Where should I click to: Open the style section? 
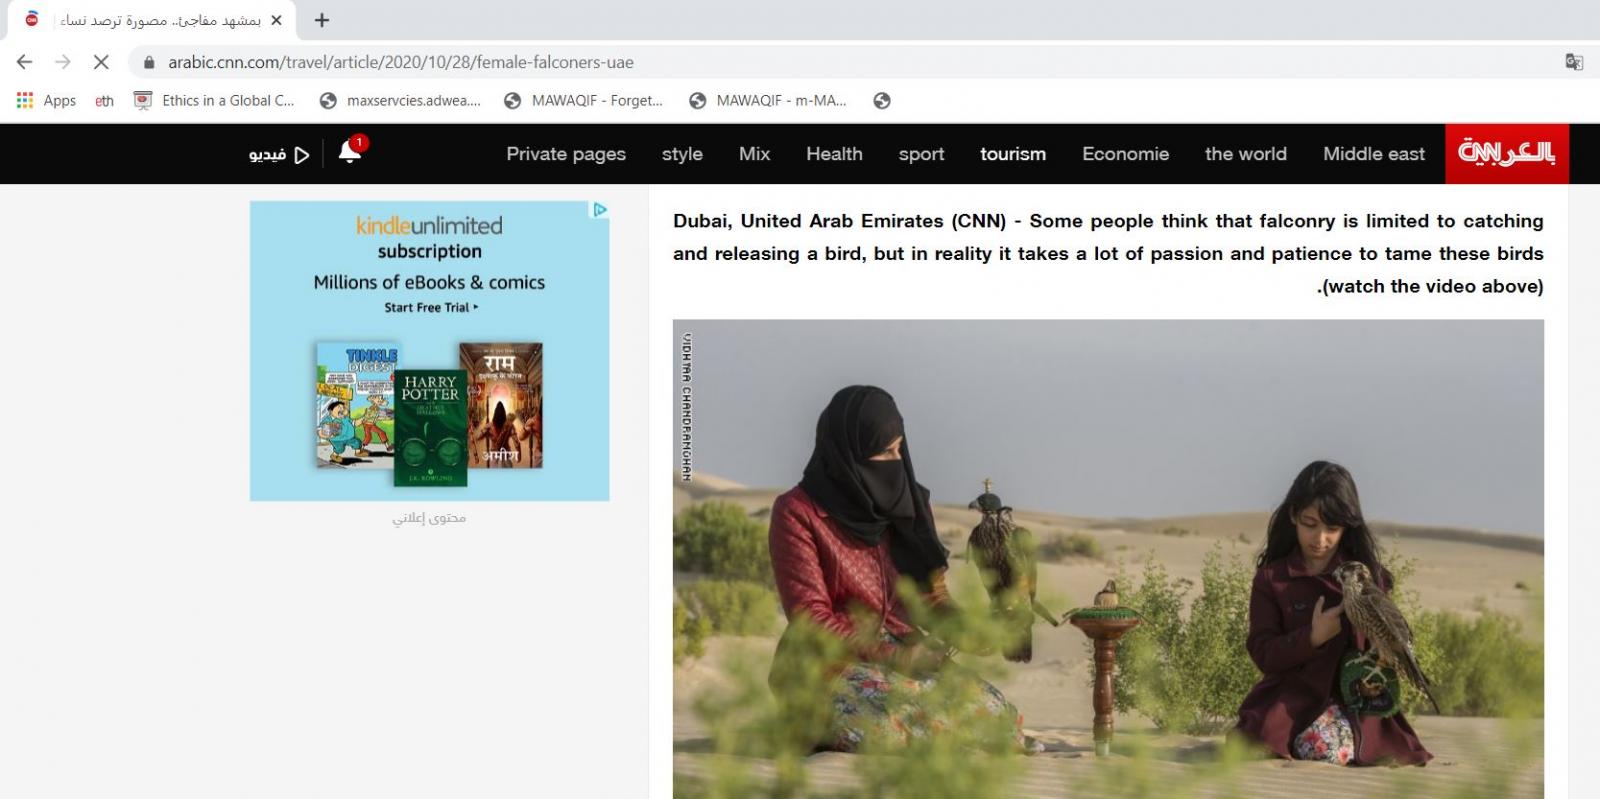pyautogui.click(x=682, y=154)
